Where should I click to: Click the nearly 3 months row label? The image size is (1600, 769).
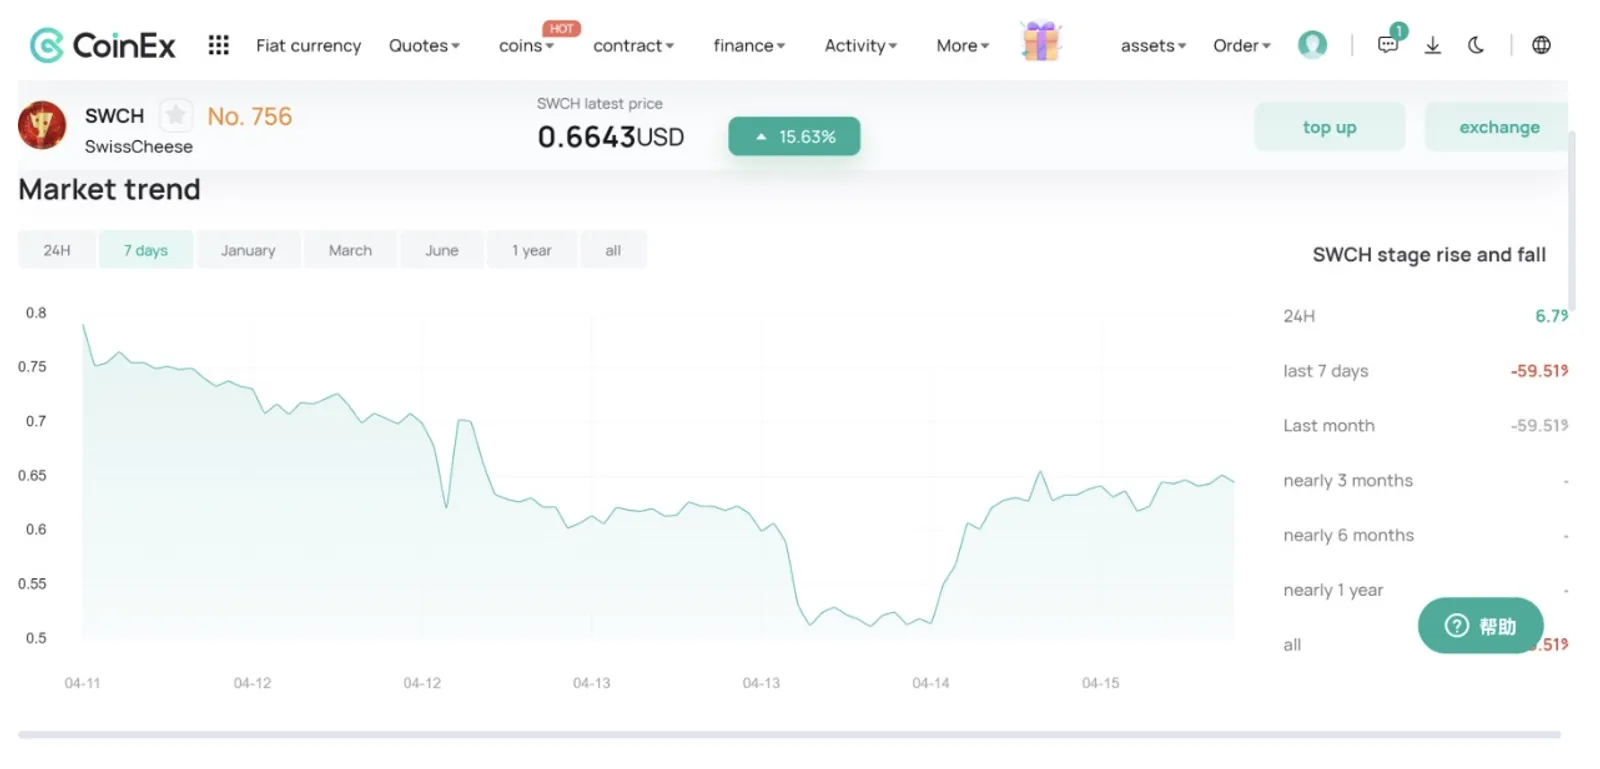coord(1348,481)
